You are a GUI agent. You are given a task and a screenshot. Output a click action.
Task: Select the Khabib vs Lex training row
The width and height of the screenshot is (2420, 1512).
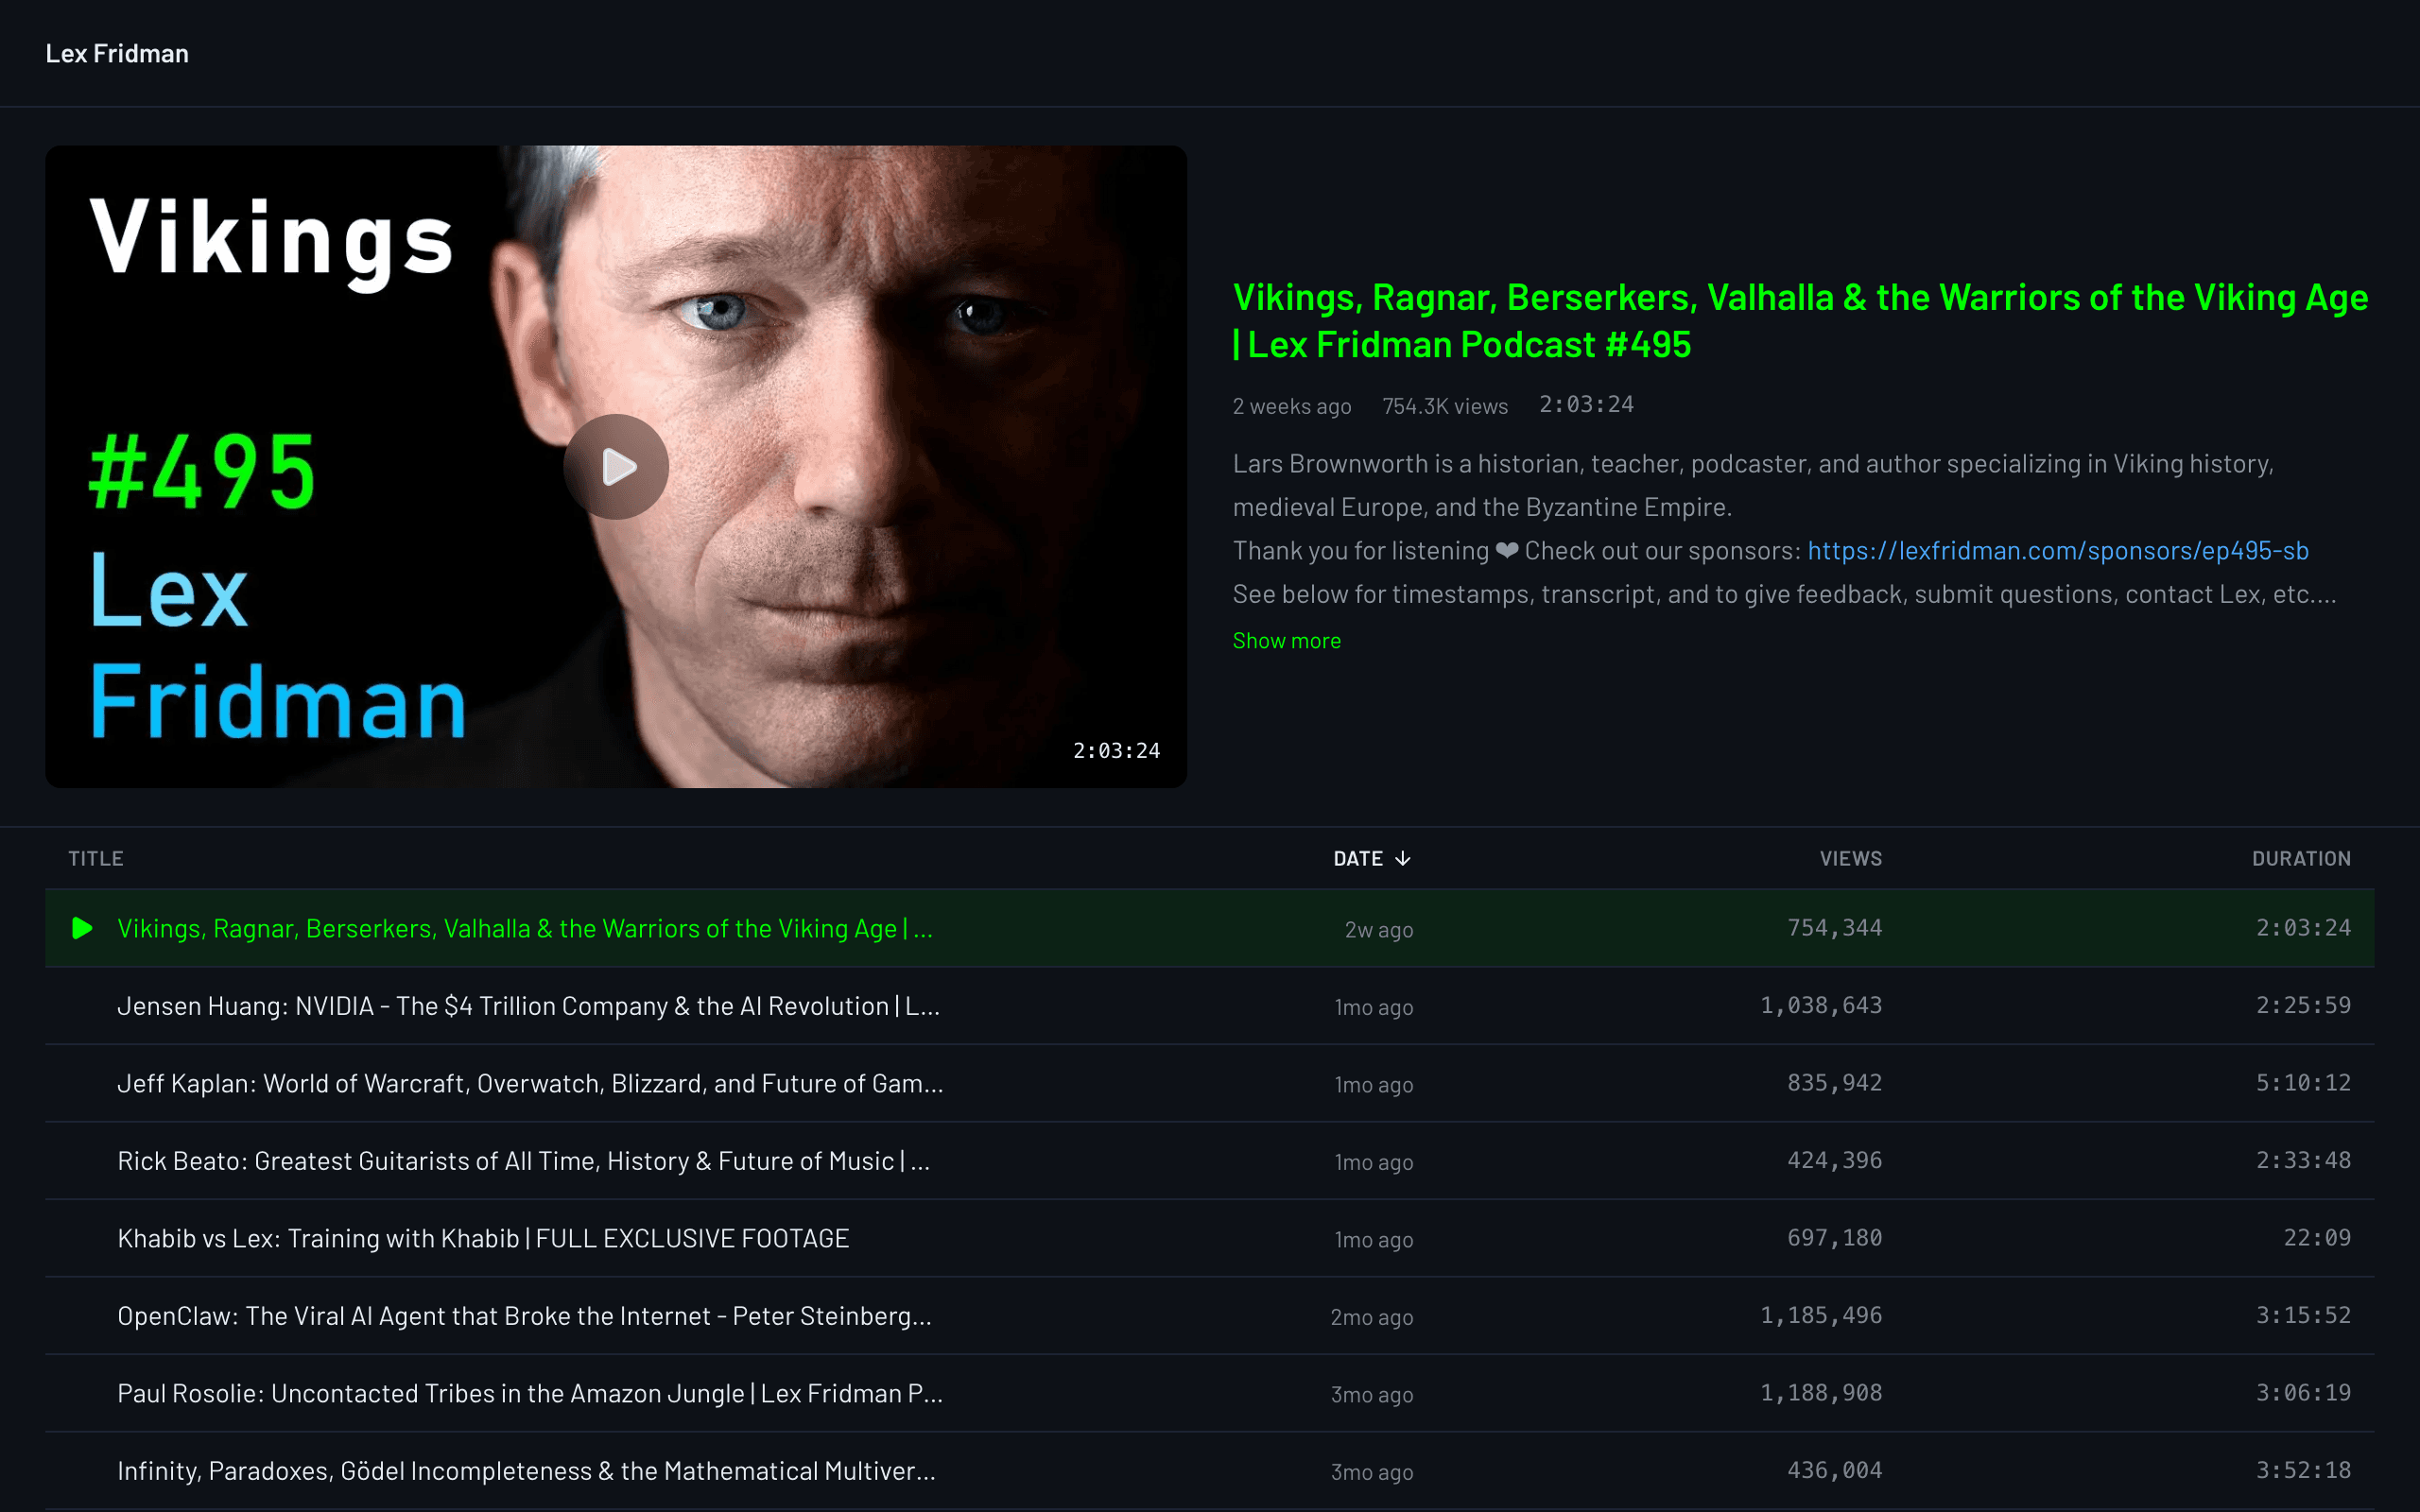(1210, 1238)
